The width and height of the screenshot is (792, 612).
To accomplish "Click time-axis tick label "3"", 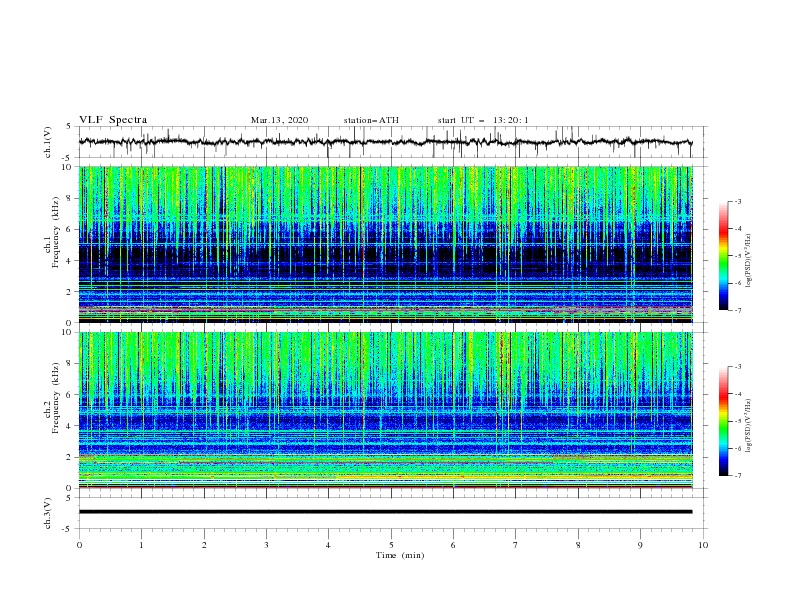I will (x=266, y=545).
